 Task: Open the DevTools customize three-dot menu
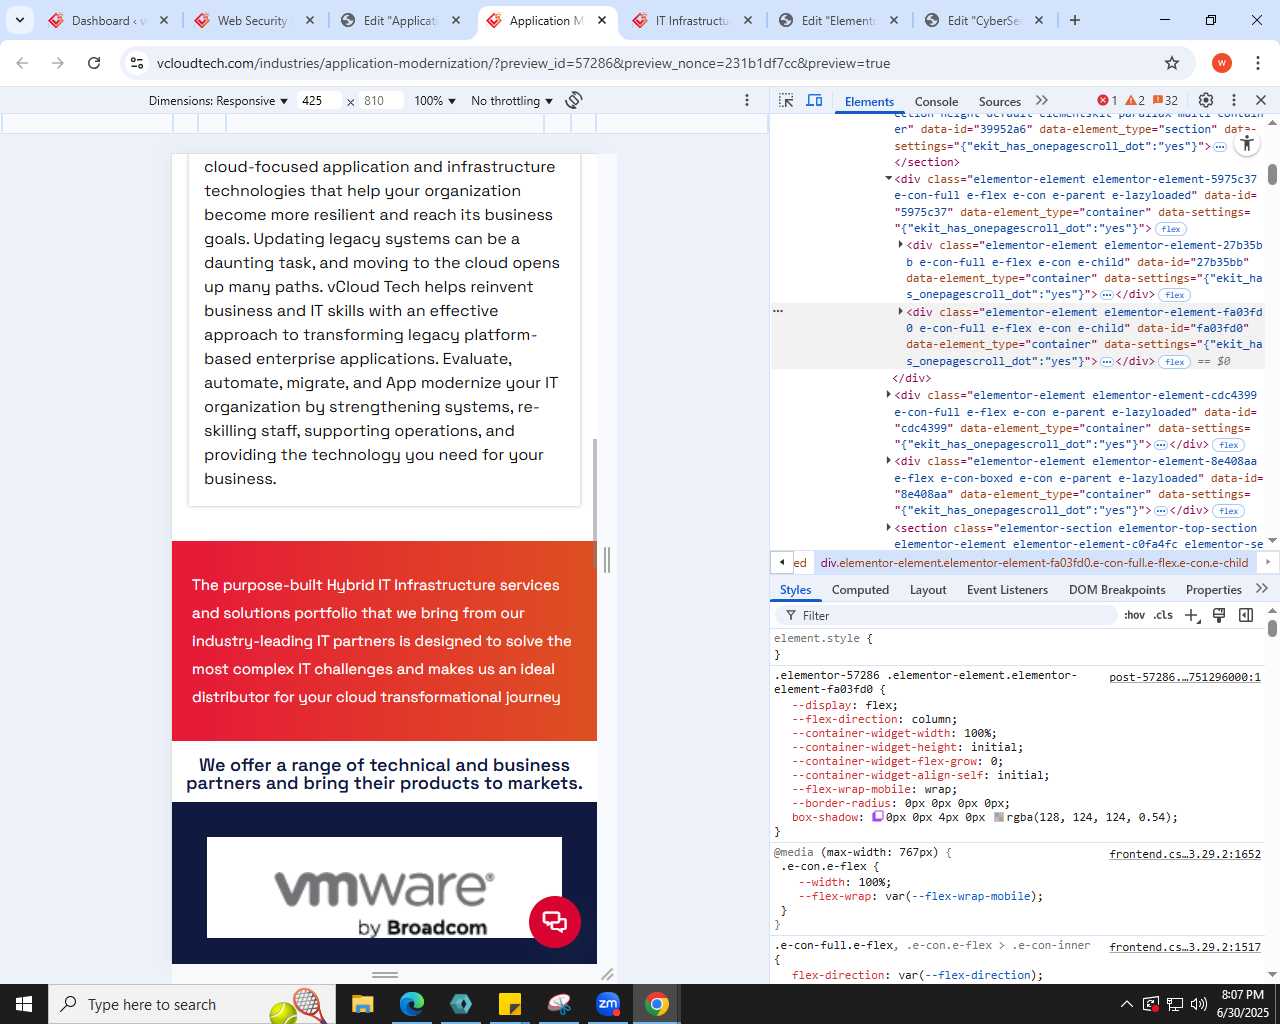coord(1234,100)
